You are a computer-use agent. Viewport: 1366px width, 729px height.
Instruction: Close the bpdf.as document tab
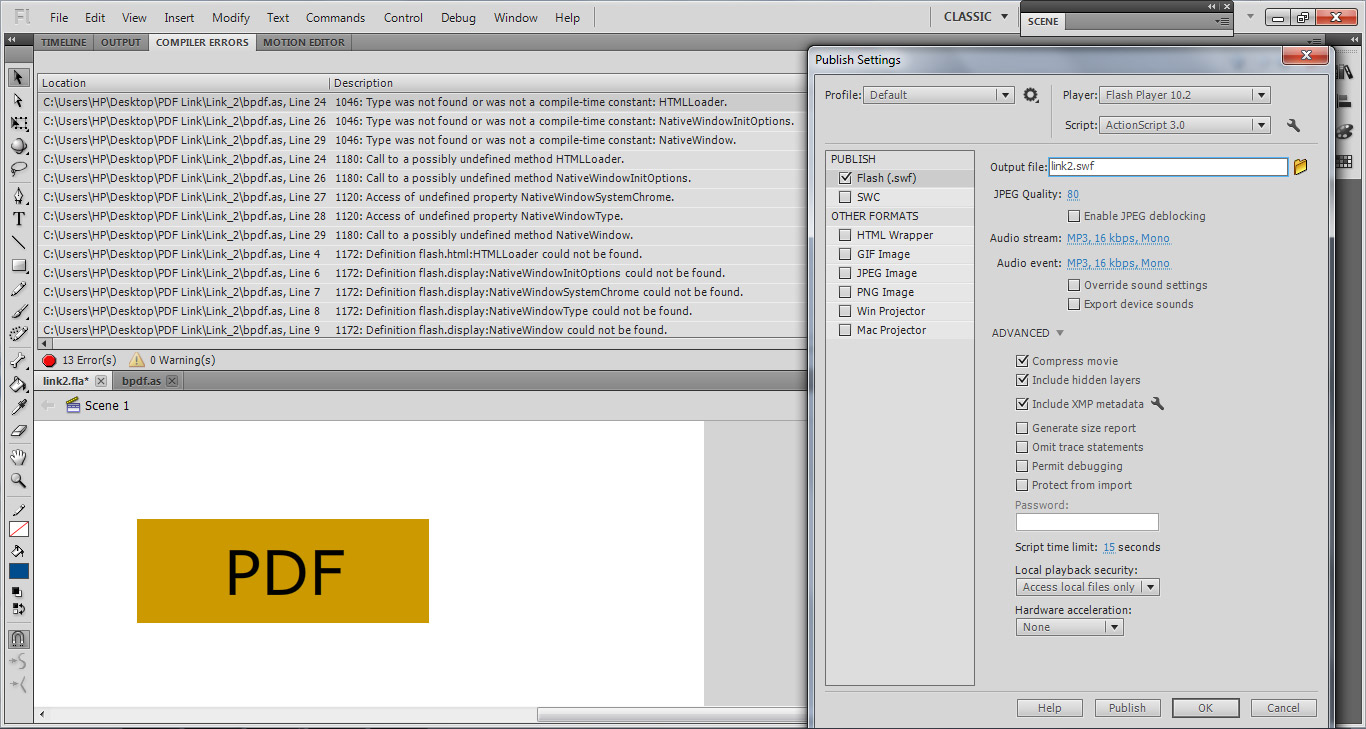coord(172,381)
